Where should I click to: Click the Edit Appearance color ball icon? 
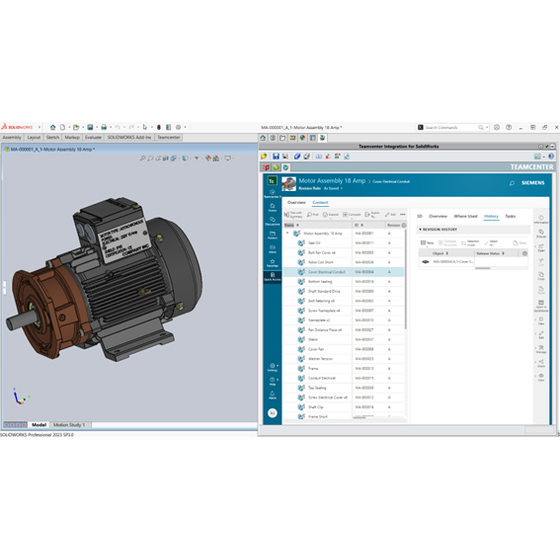click(208, 158)
